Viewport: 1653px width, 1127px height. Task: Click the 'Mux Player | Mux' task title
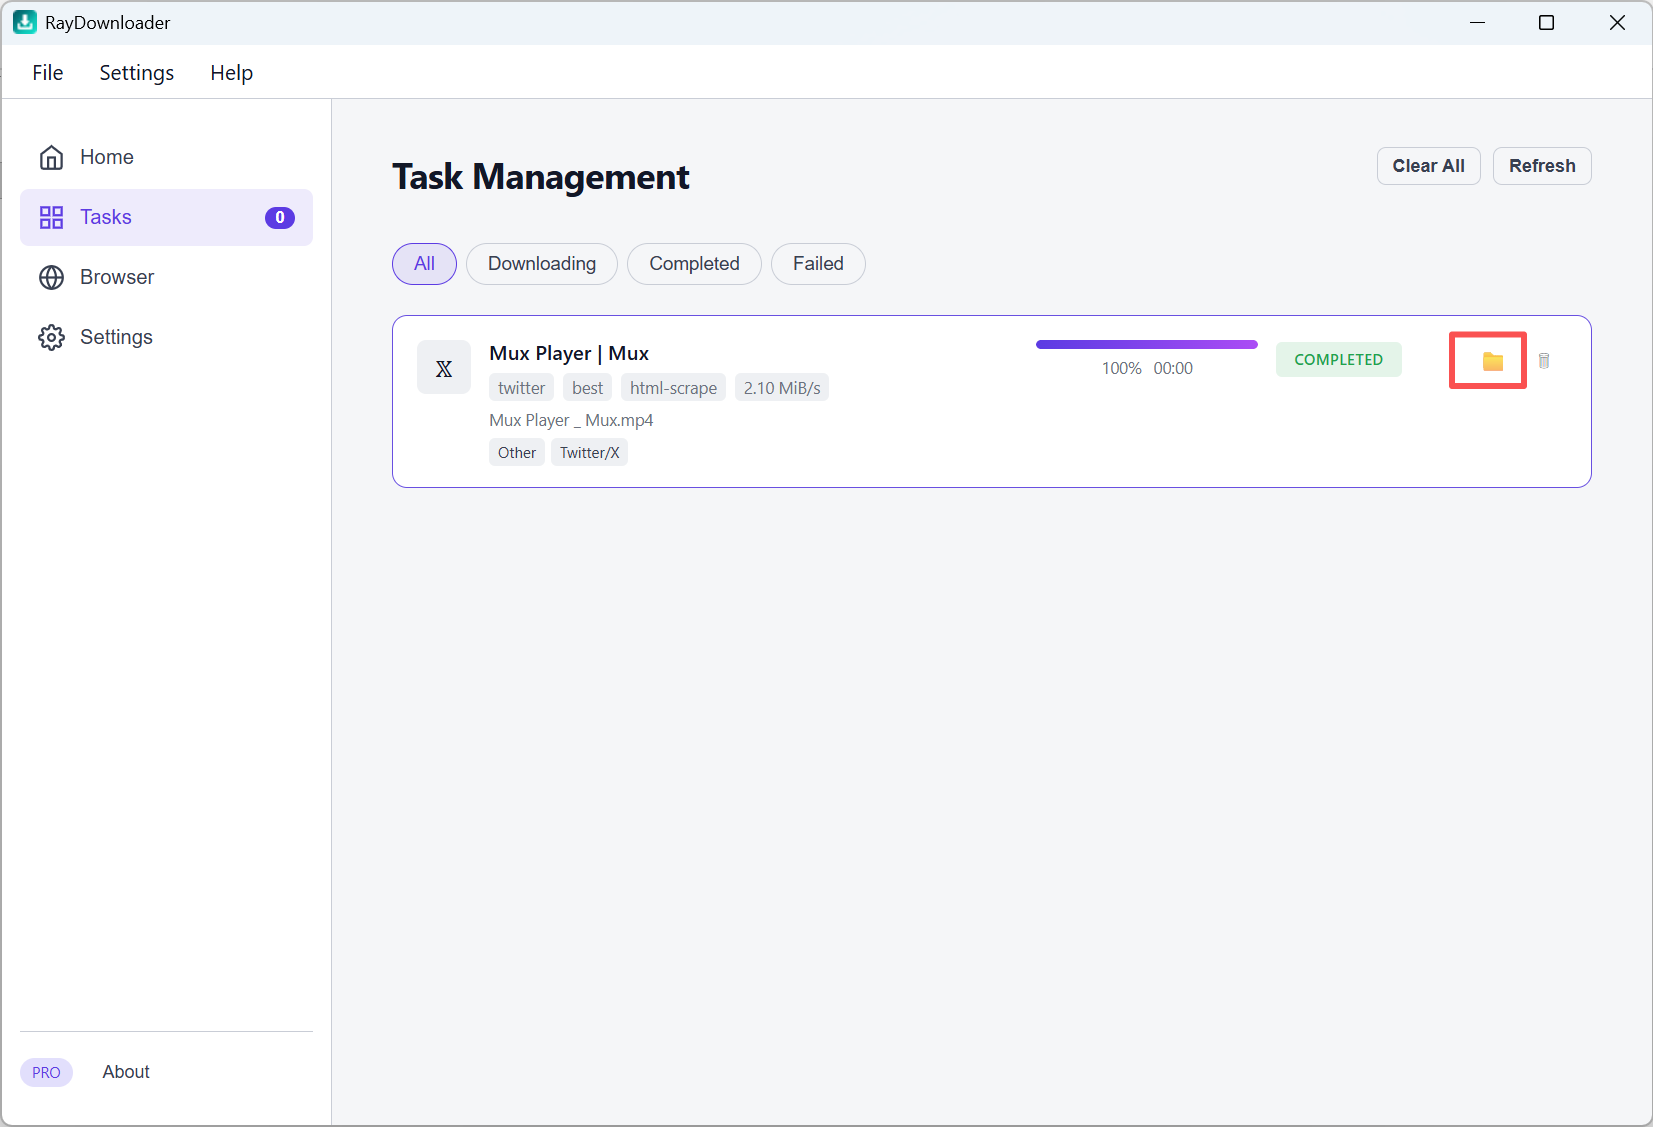coord(569,353)
